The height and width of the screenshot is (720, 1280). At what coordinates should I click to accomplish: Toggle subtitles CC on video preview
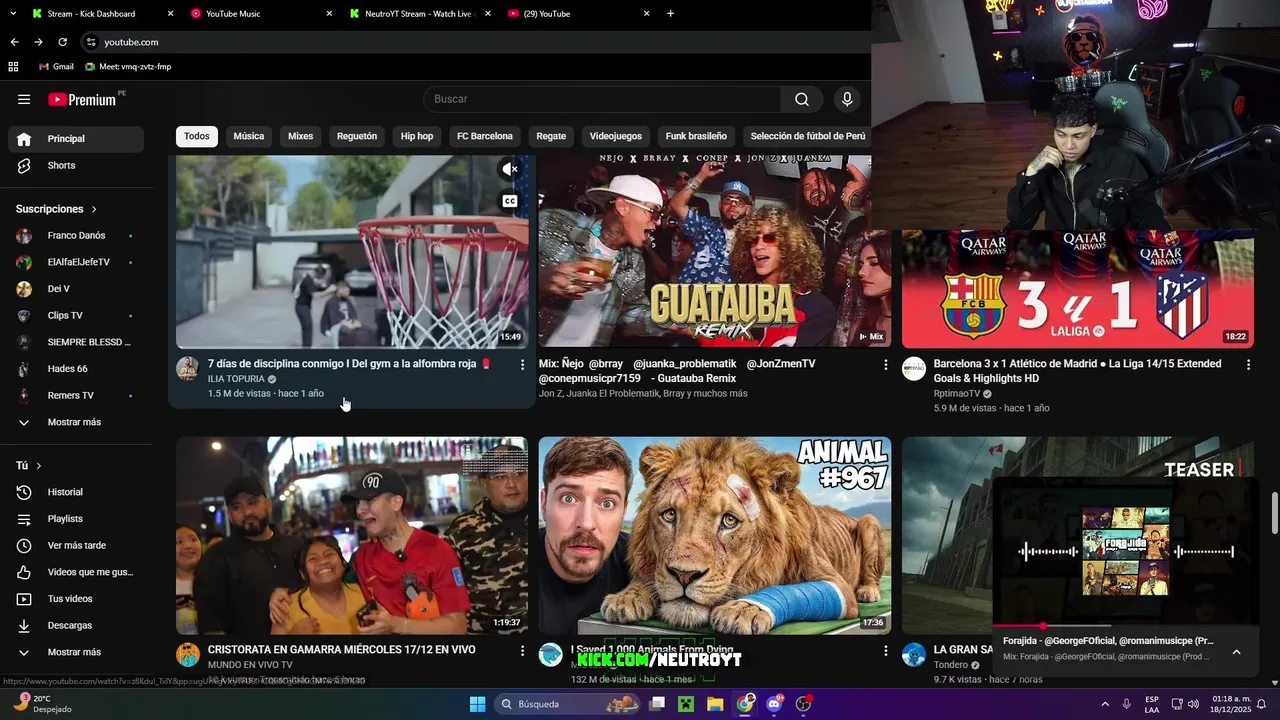click(510, 201)
